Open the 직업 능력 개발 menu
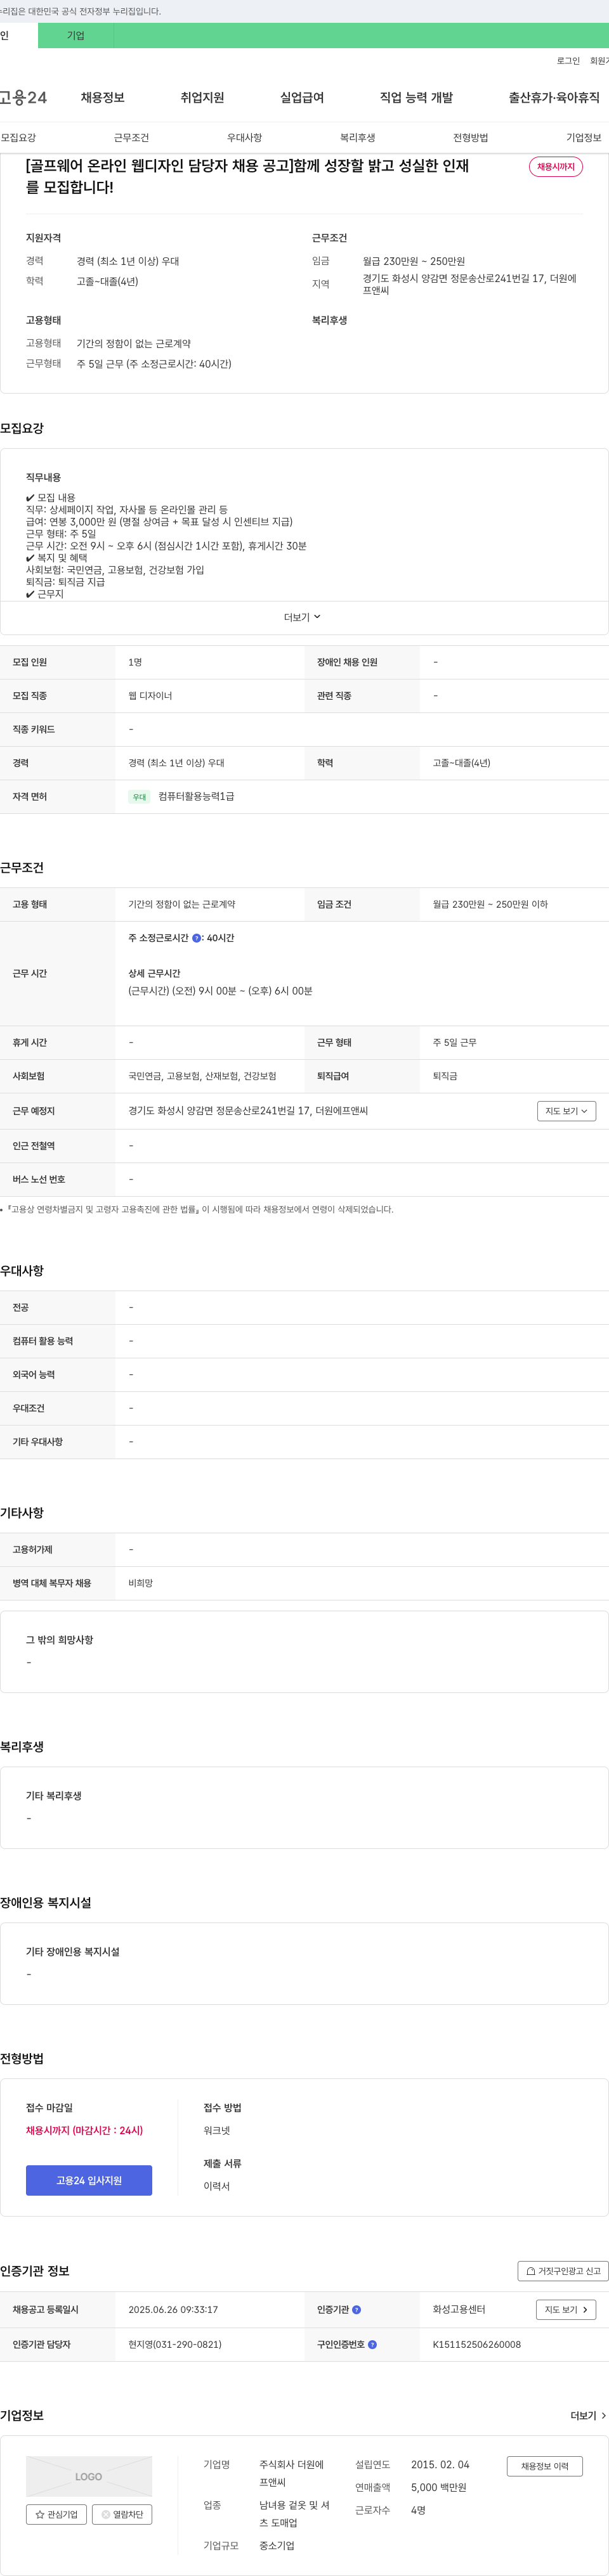609x2576 pixels. (x=416, y=97)
